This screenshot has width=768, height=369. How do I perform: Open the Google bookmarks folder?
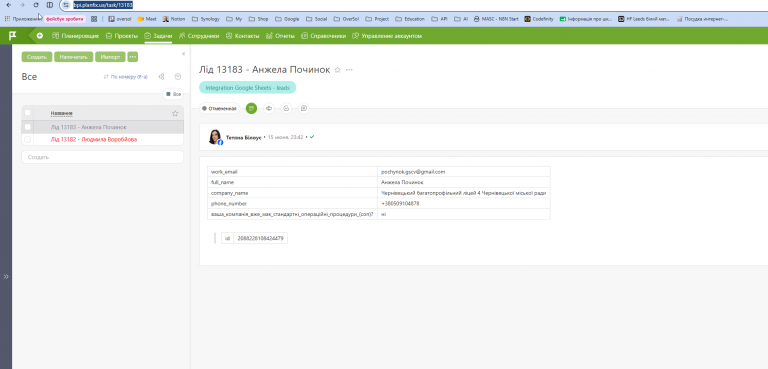click(x=287, y=19)
